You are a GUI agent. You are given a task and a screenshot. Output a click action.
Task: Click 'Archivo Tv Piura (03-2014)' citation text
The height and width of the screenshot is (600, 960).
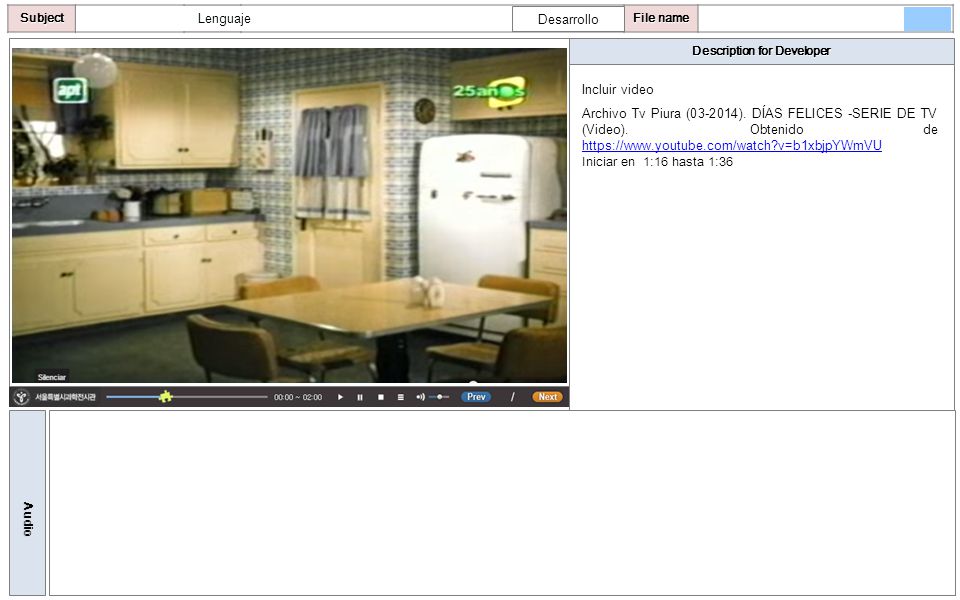(662, 114)
